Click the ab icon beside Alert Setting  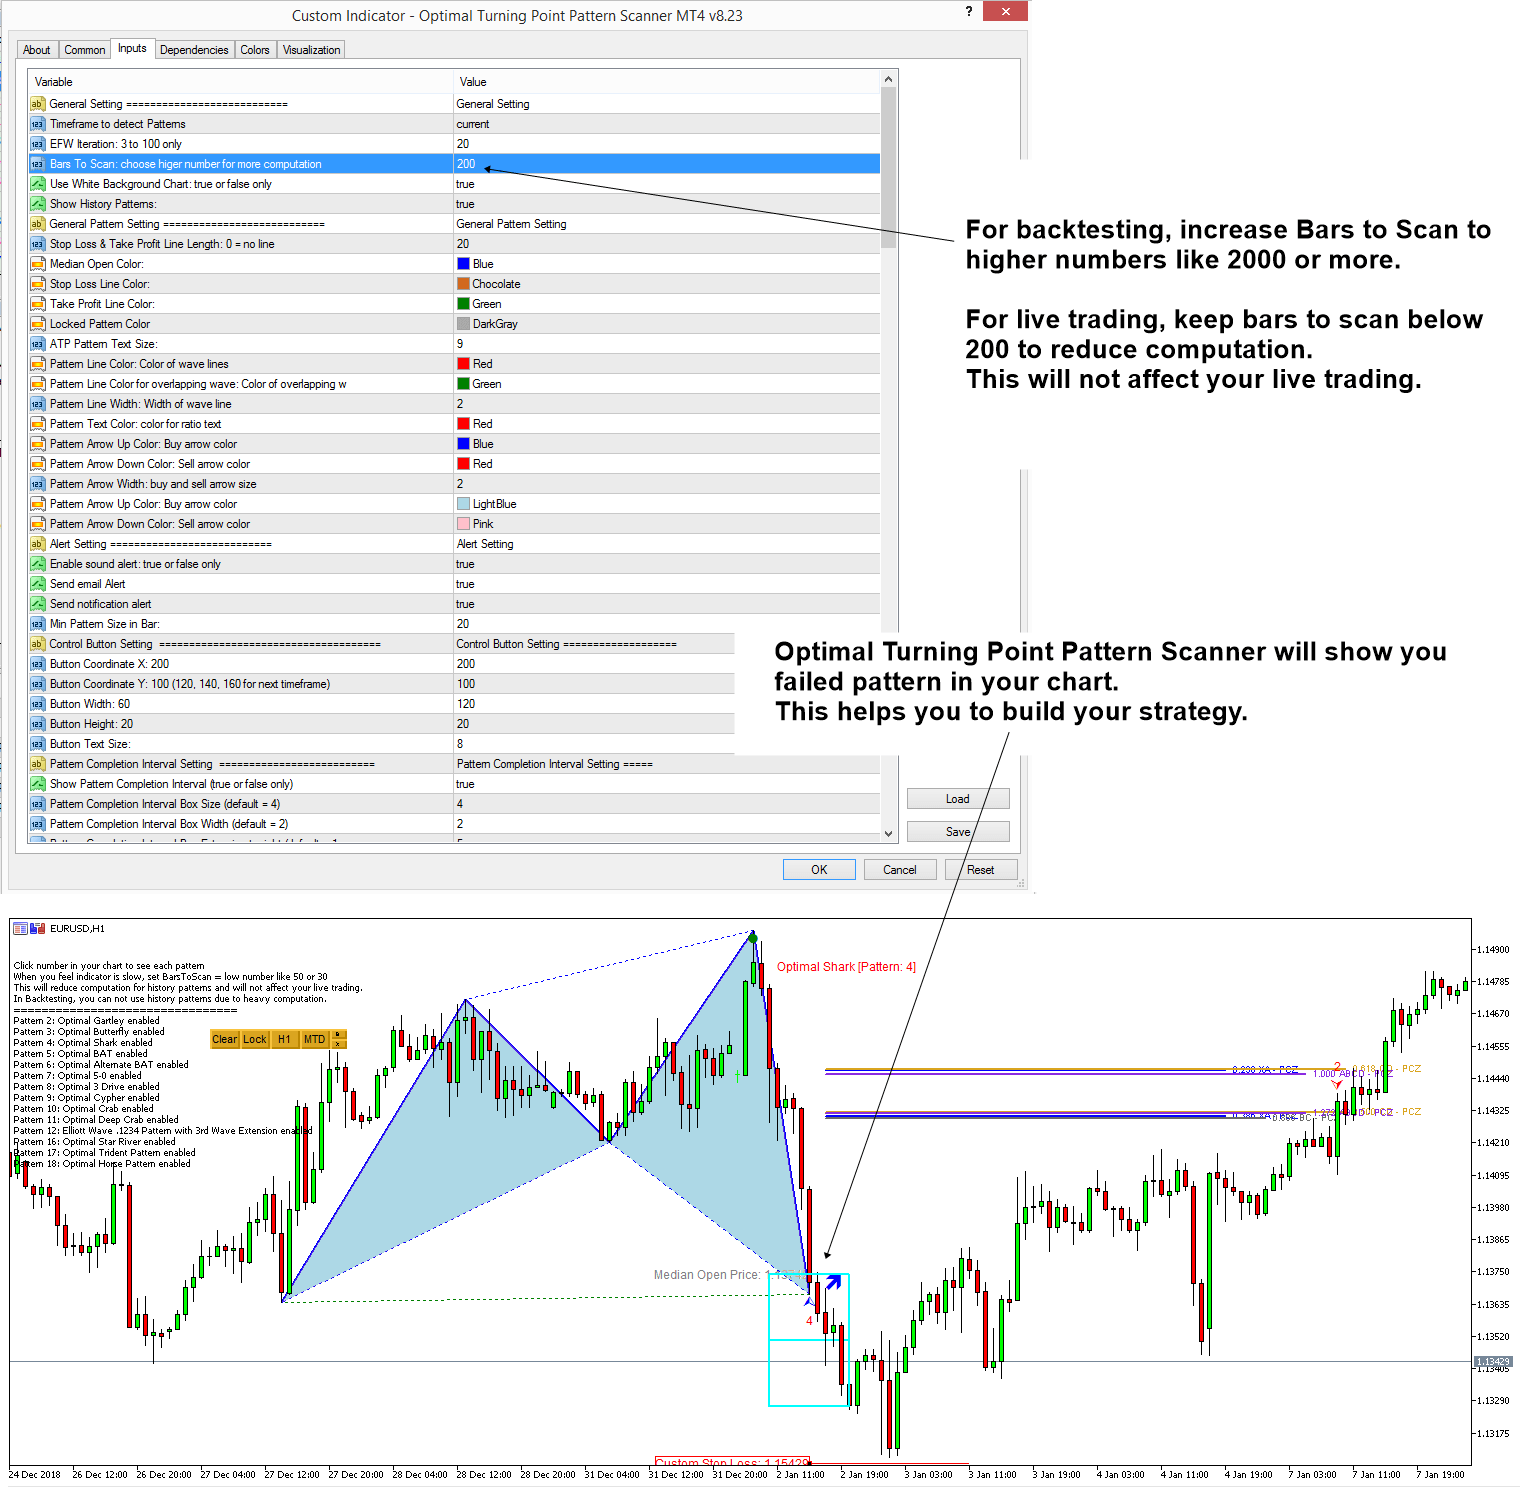(x=38, y=543)
